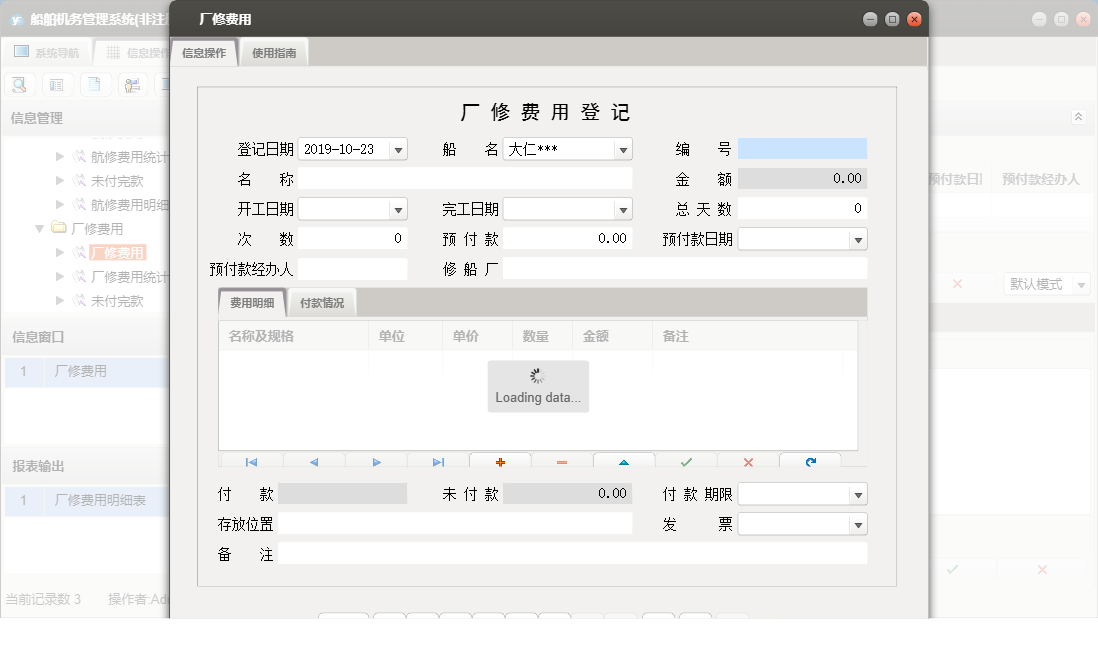The image size is (1098, 655).
Task: Open the 登记日期 date dropdown
Action: pos(398,150)
